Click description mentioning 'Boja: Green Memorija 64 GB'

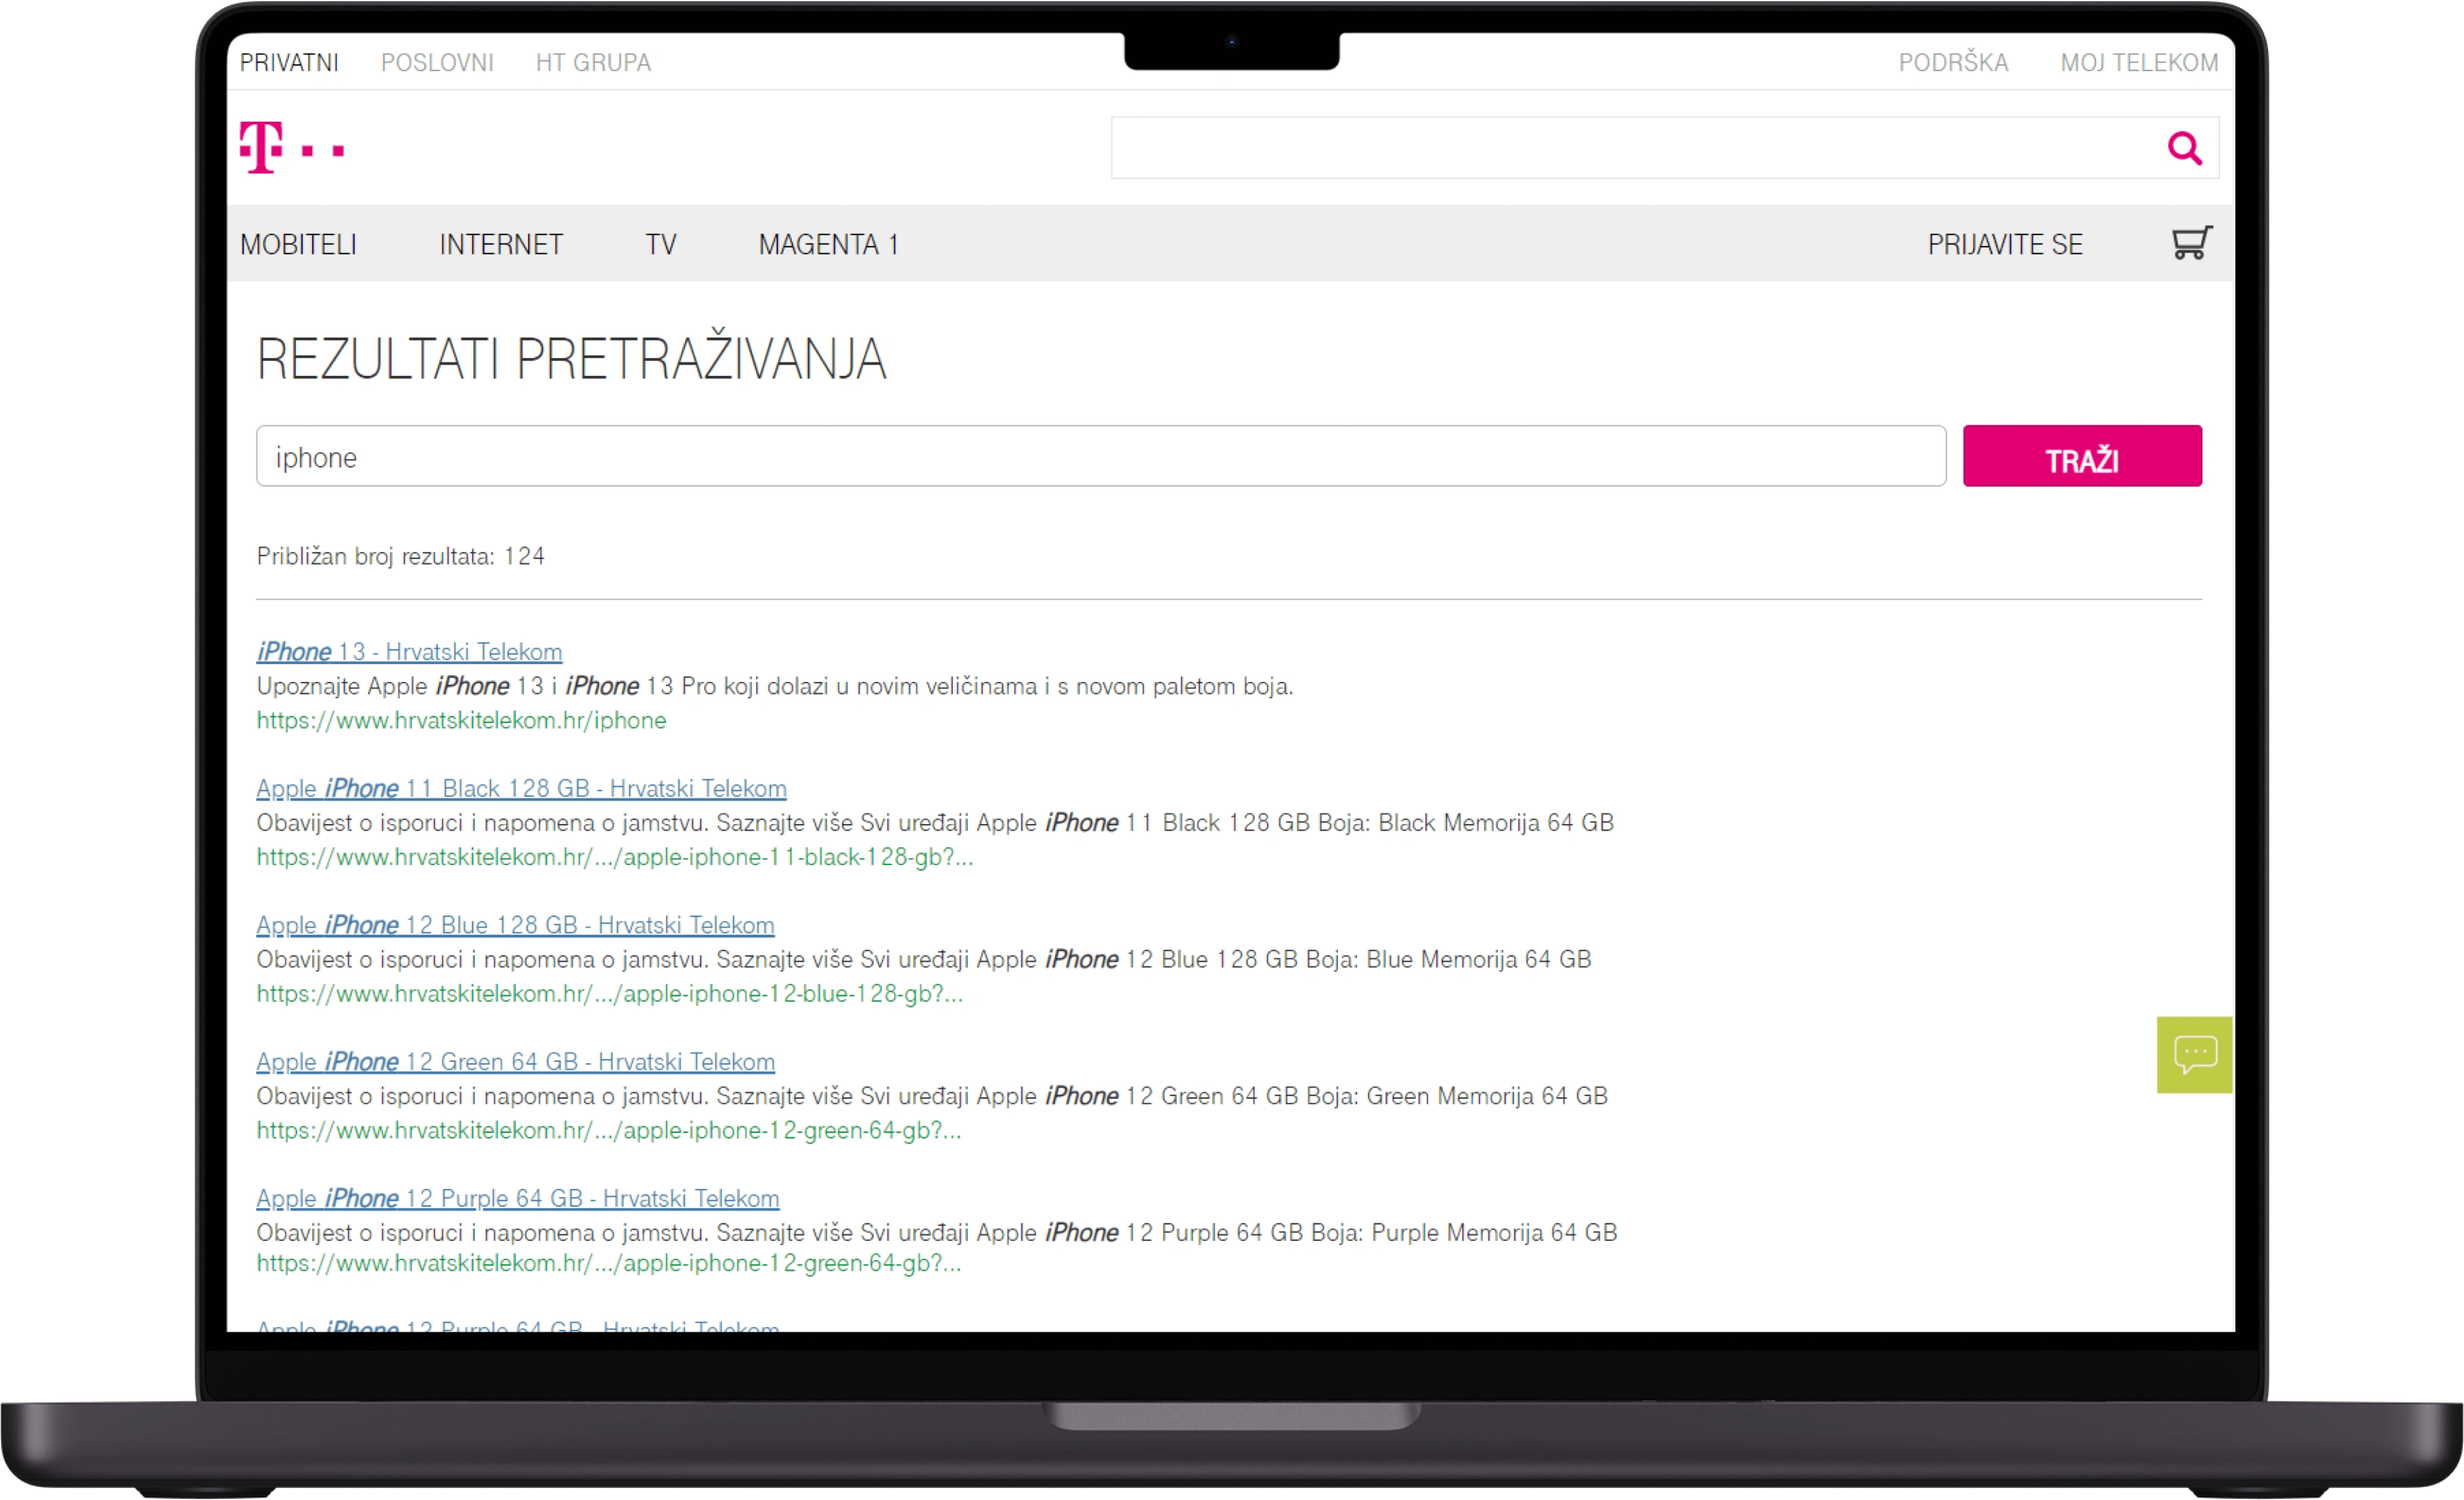[x=932, y=1097]
